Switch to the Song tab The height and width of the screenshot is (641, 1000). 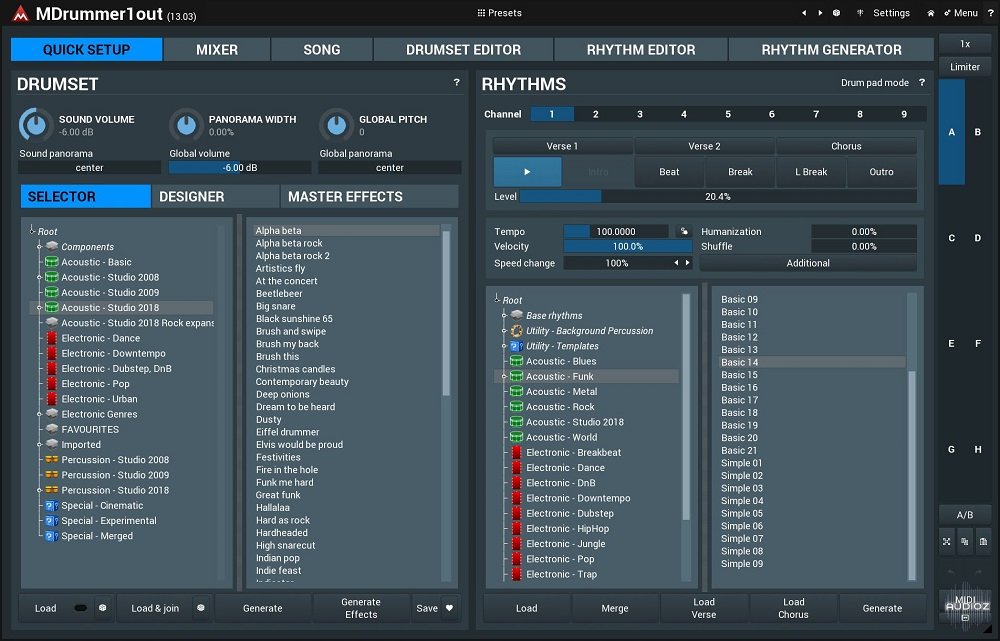[321, 50]
